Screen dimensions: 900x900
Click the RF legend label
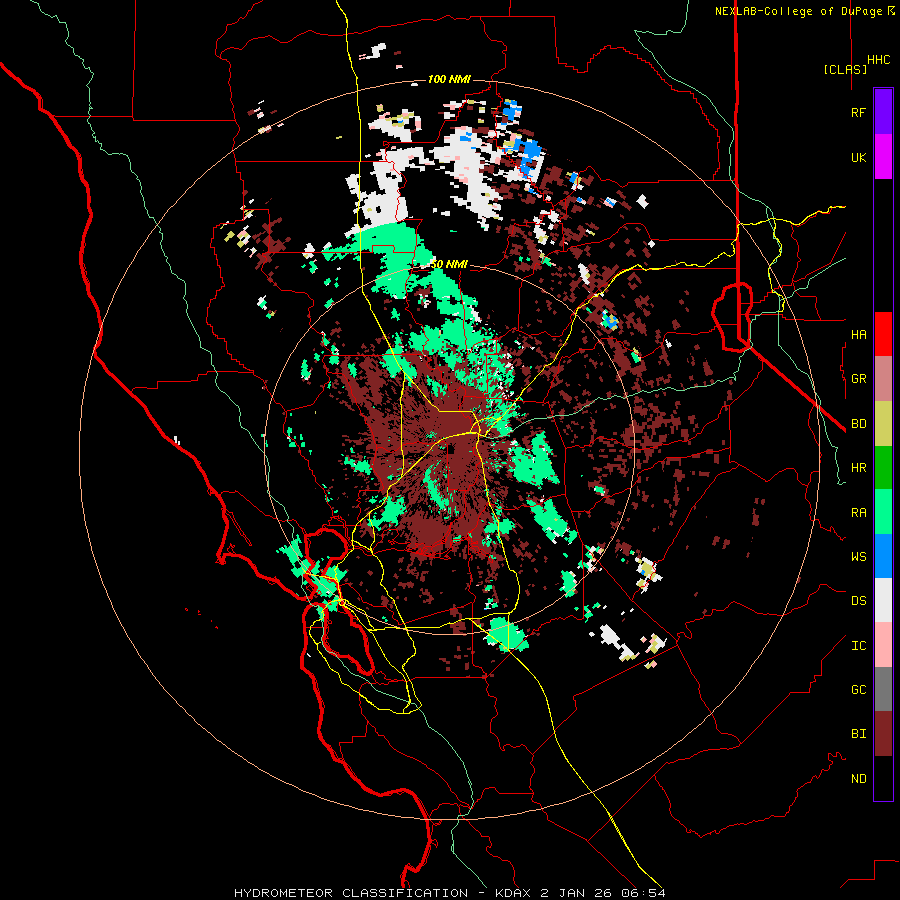[x=858, y=113]
